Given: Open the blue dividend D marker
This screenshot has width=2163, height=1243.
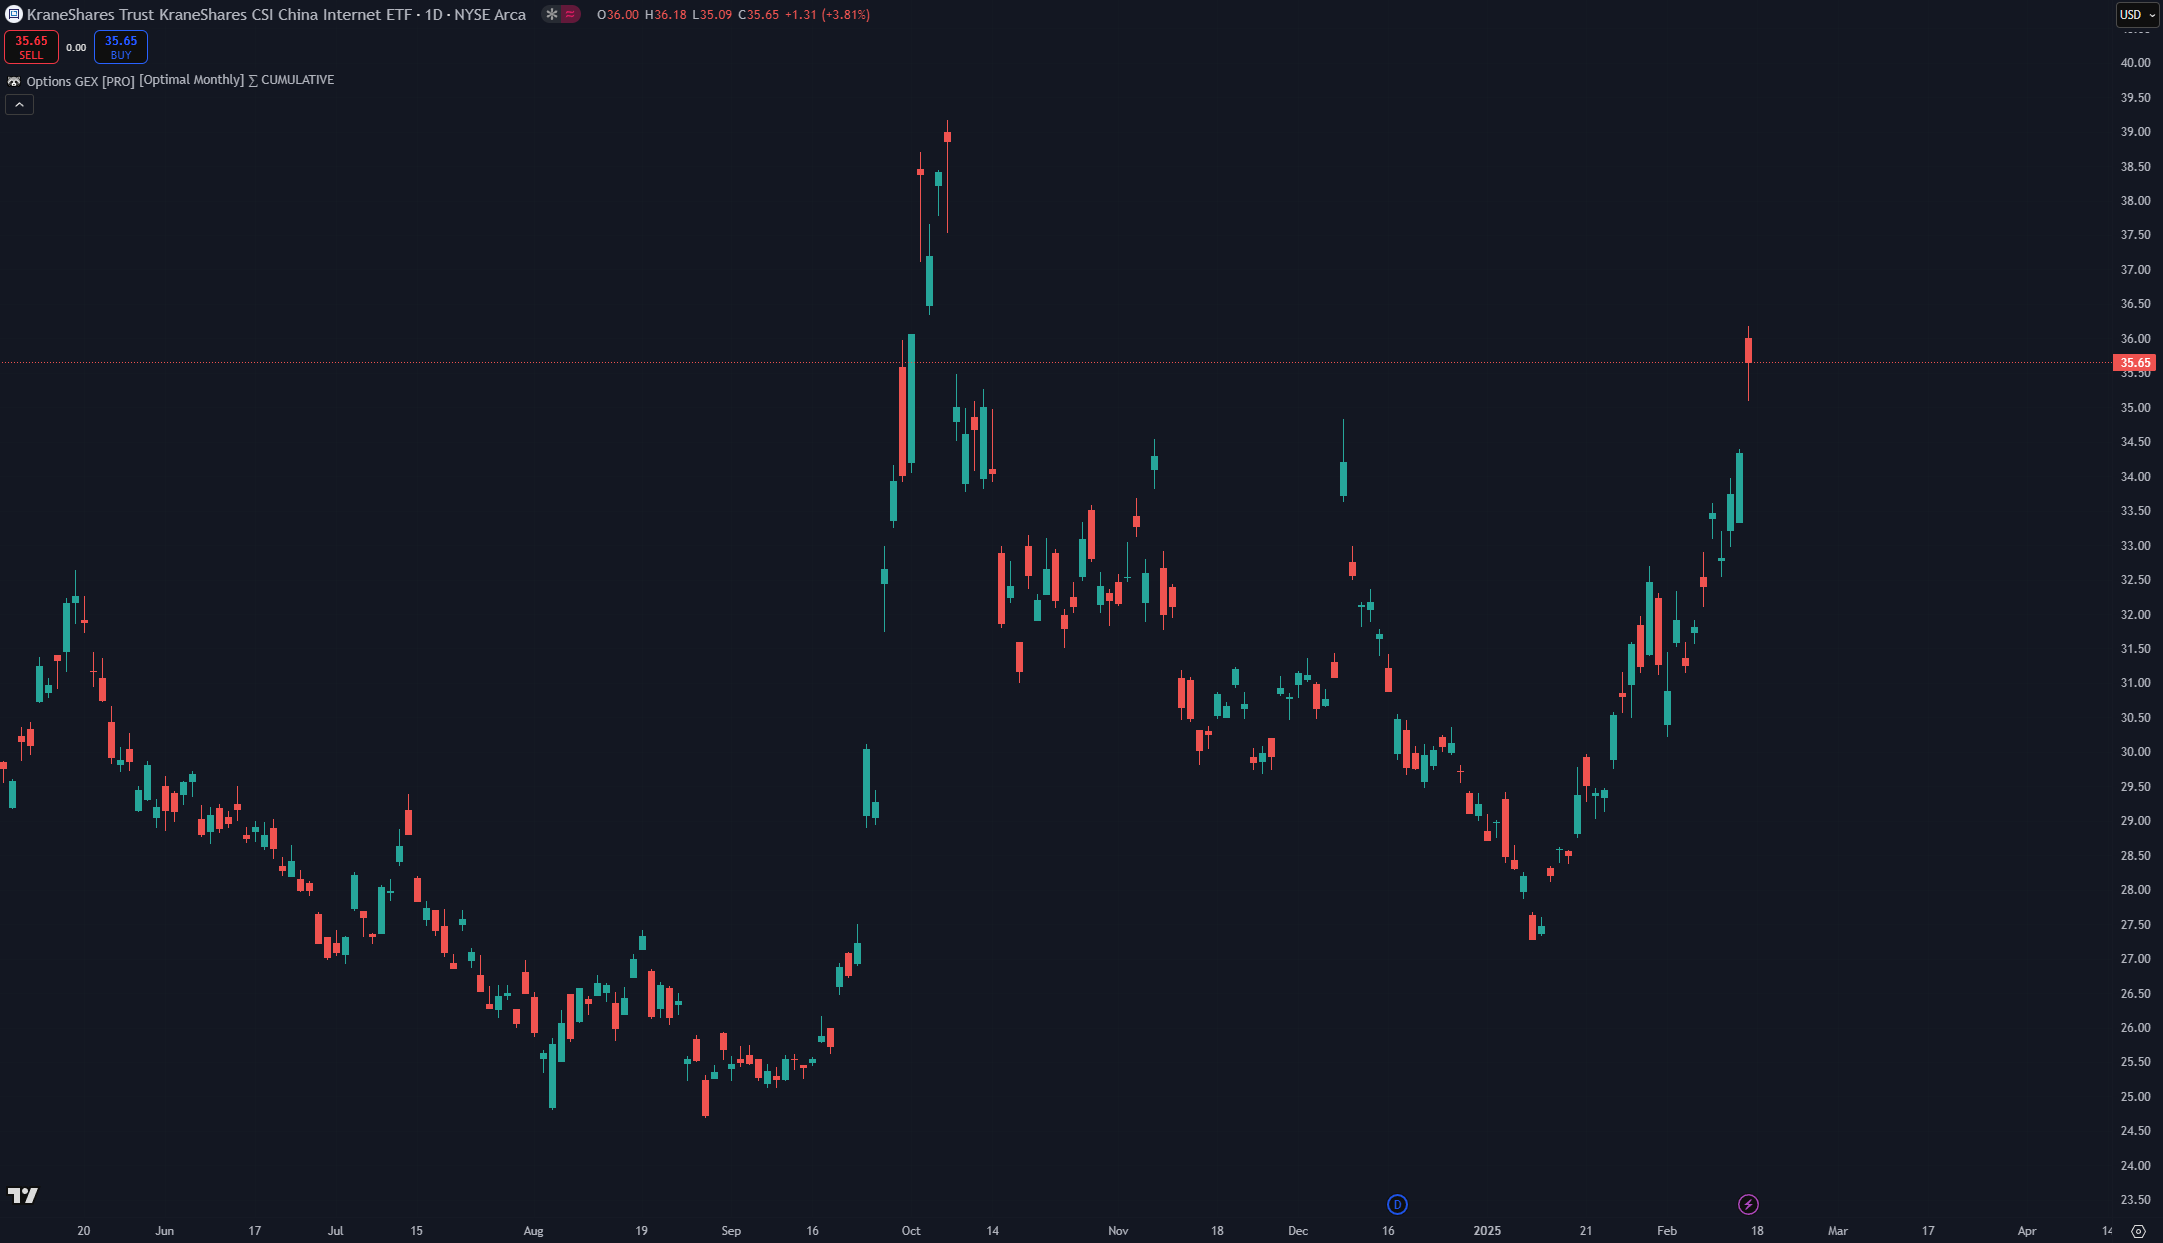Looking at the screenshot, I should click(1397, 1204).
